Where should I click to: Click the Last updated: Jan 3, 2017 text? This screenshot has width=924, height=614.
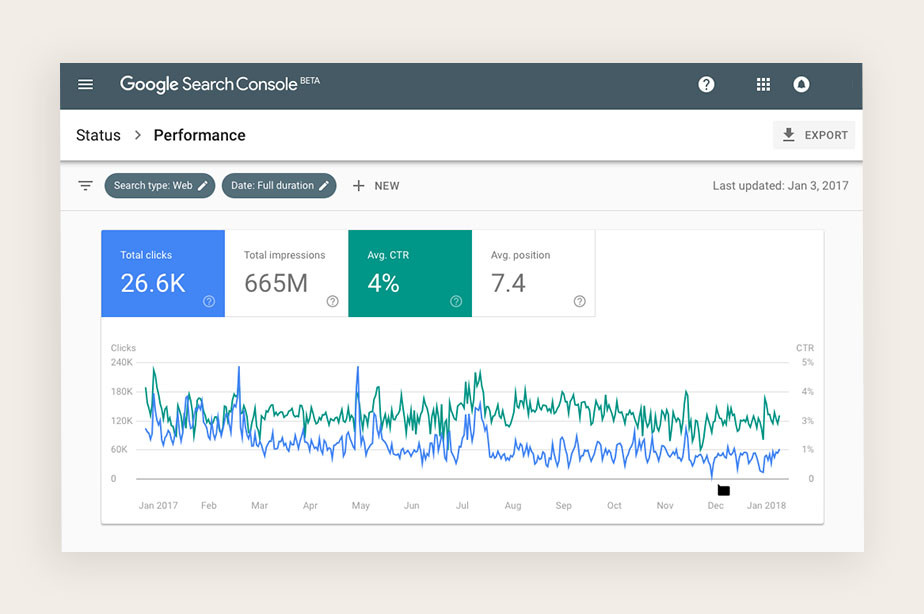click(780, 186)
